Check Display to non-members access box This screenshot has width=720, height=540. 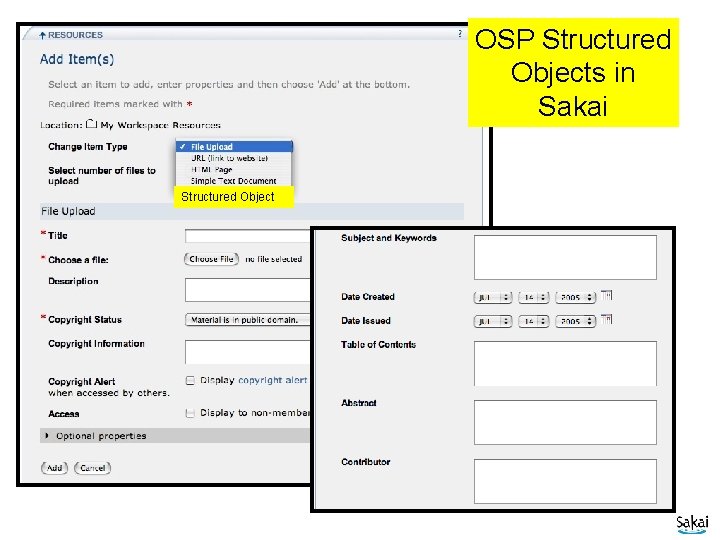(x=190, y=413)
